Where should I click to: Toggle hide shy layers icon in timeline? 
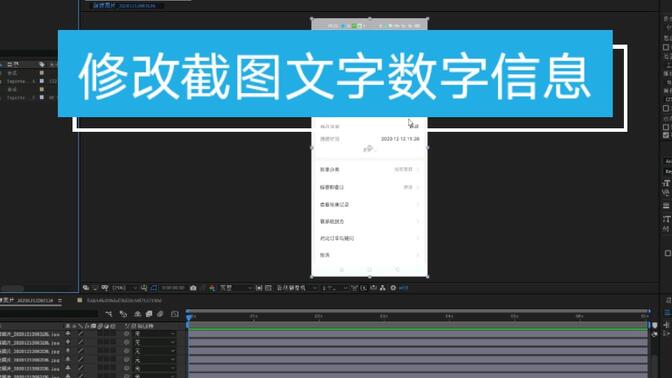(x=138, y=314)
